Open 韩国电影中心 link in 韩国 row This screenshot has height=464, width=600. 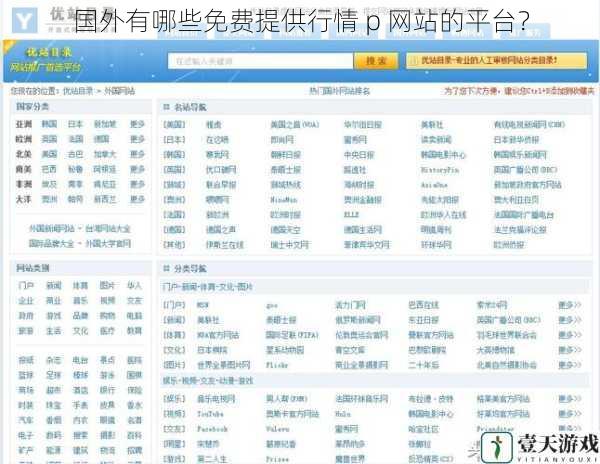[x=443, y=155]
